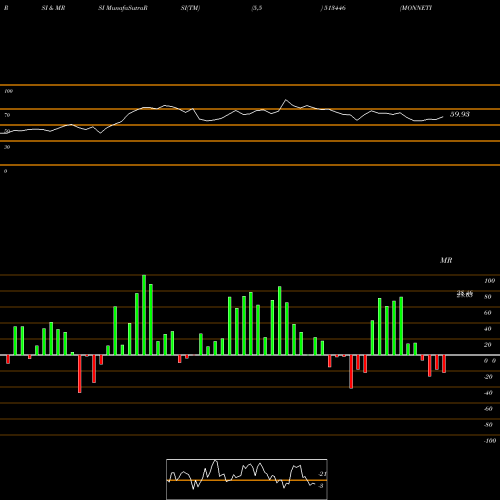The height and width of the screenshot is (500, 500).
Task: Click the MR axis label -100
Action: [490, 441]
